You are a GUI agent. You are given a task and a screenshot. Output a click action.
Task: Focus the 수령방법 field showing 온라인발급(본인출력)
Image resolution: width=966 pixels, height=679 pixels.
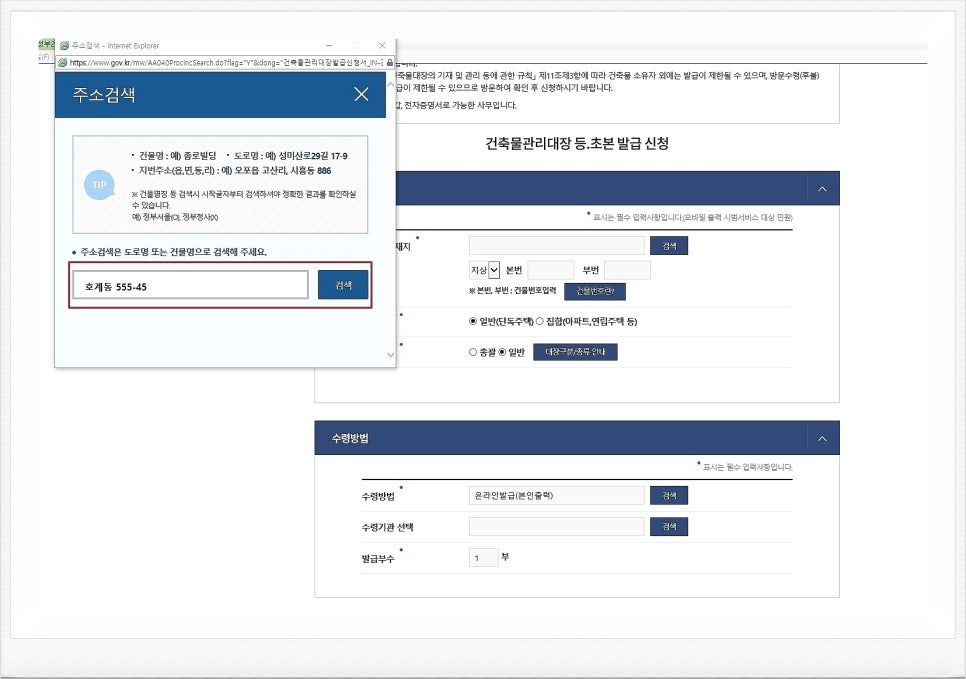coord(557,495)
